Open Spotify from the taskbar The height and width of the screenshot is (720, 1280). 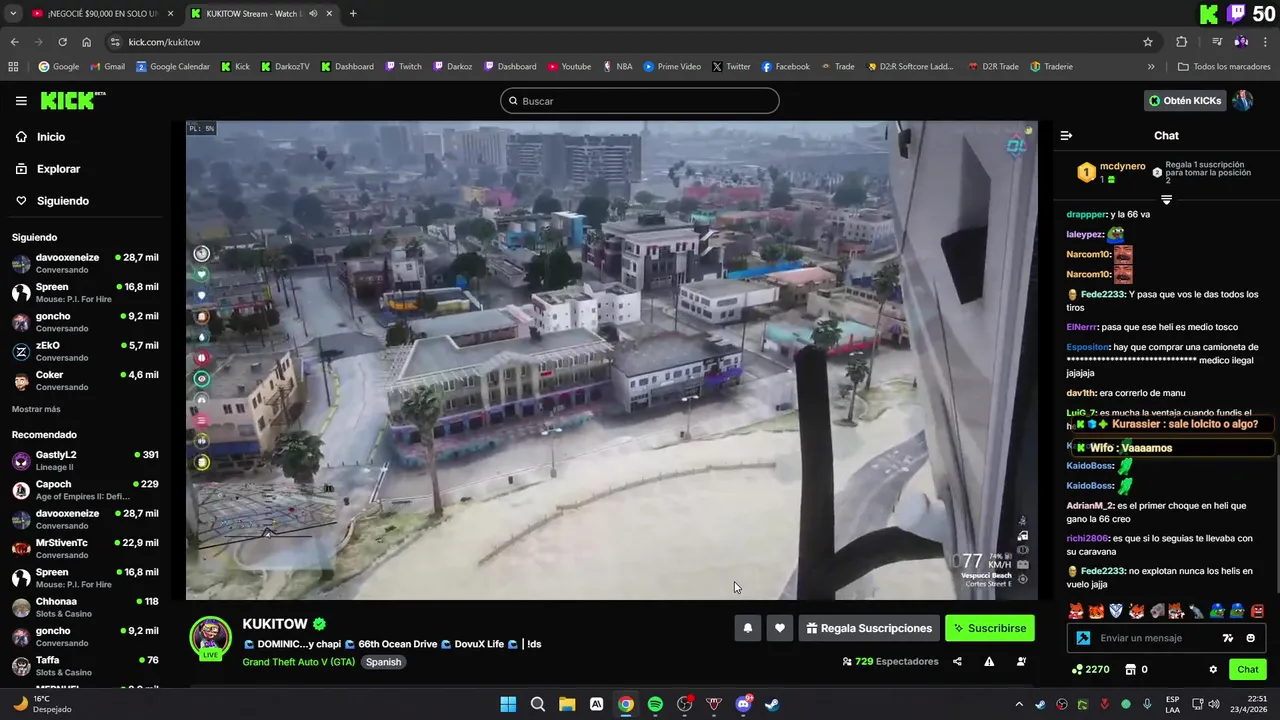coord(655,704)
